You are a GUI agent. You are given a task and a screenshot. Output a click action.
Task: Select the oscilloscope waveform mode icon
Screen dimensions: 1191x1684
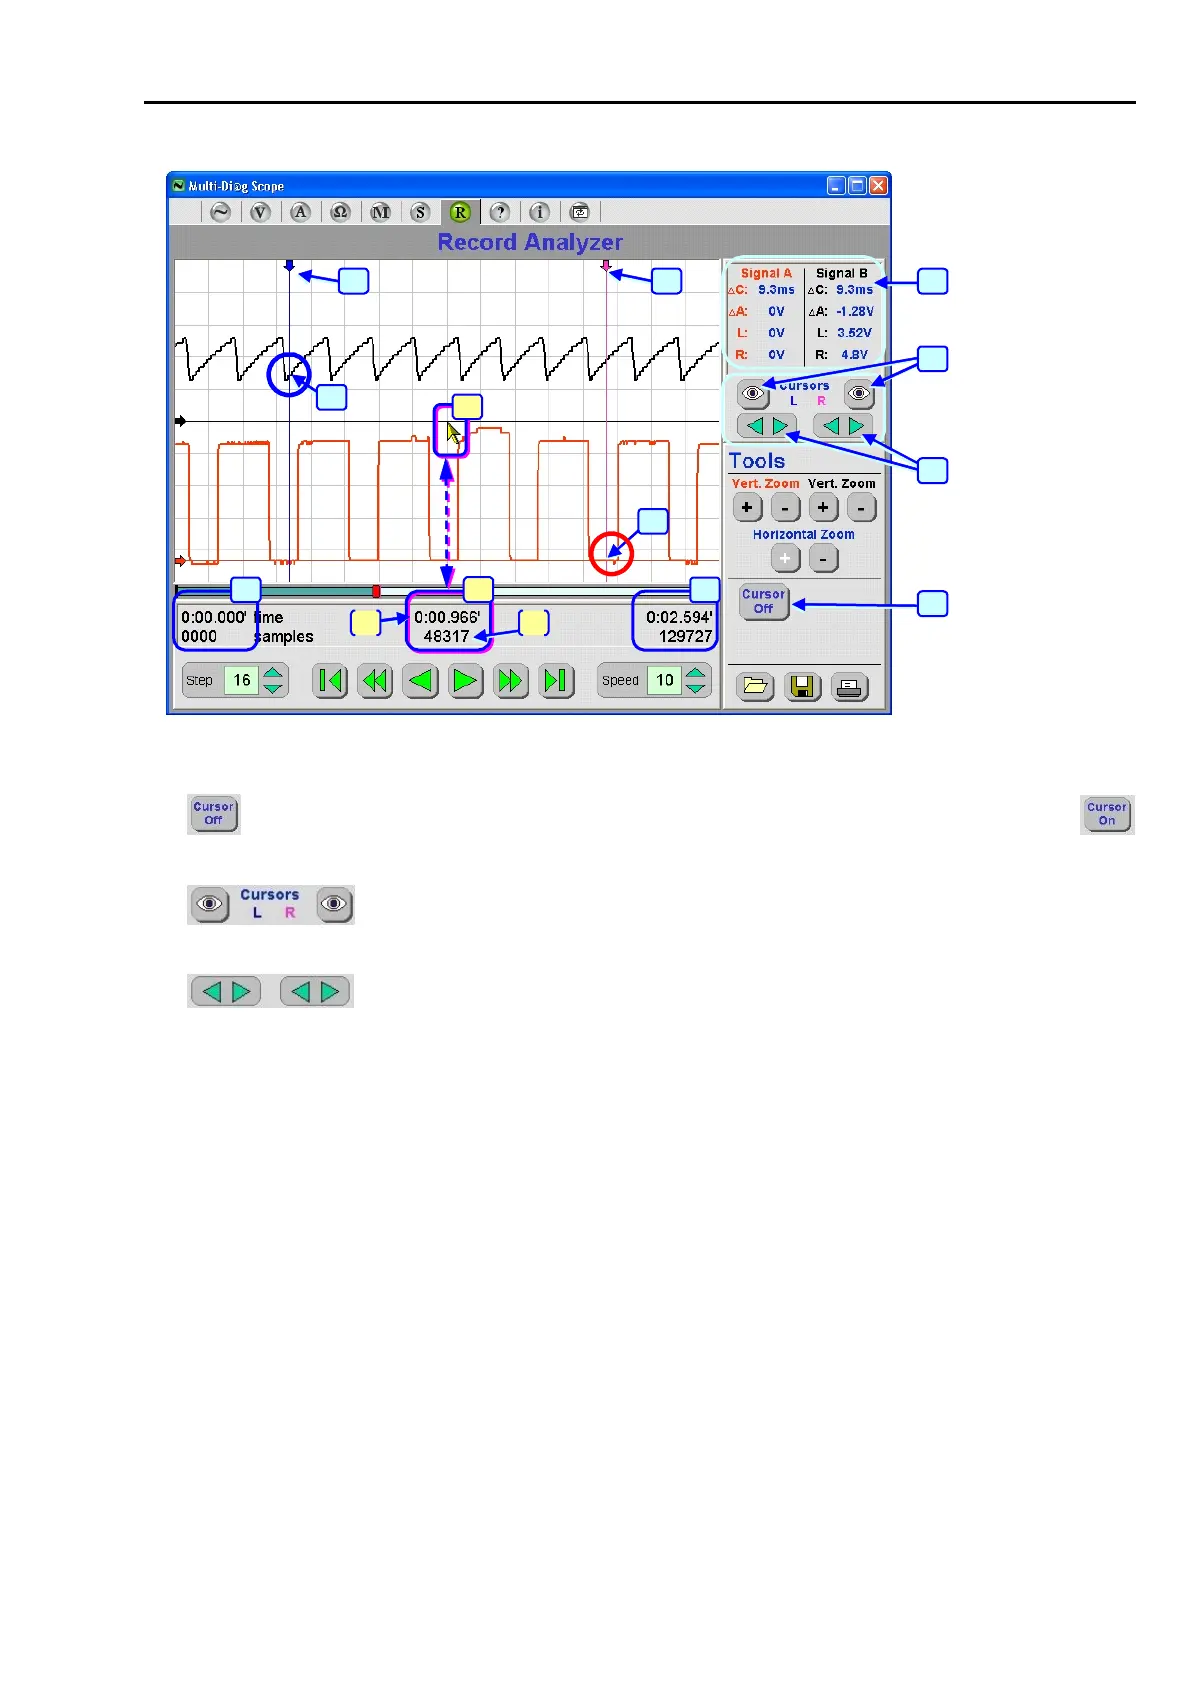(221, 212)
